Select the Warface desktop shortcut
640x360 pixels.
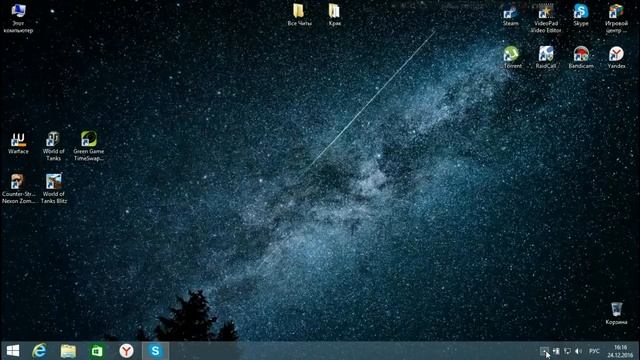point(18,143)
